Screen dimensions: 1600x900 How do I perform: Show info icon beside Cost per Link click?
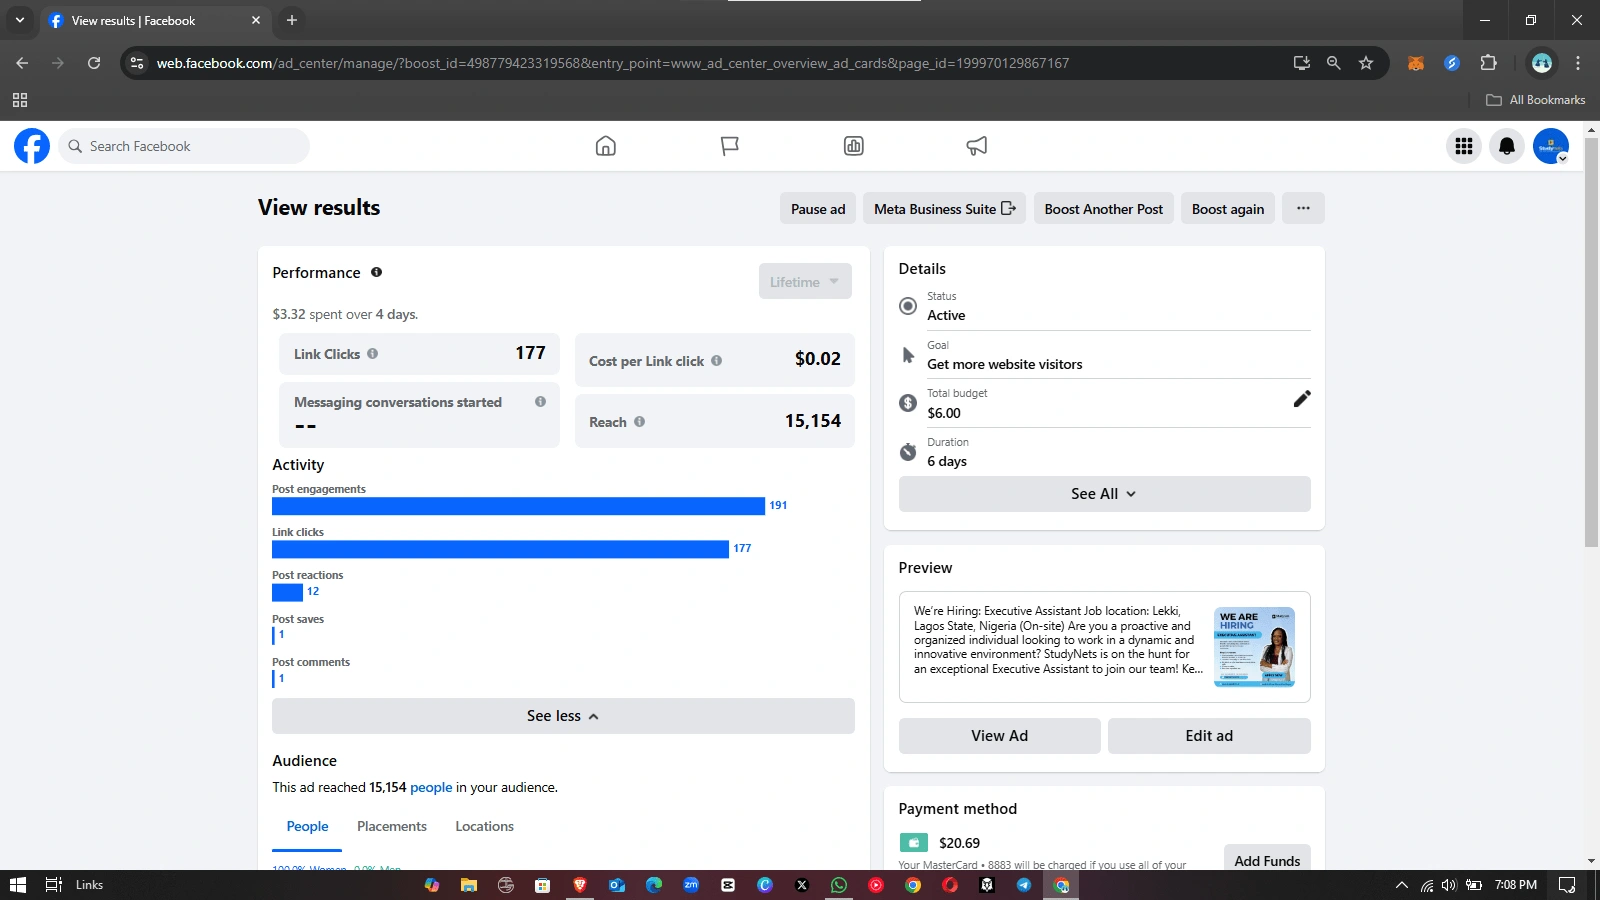click(717, 361)
